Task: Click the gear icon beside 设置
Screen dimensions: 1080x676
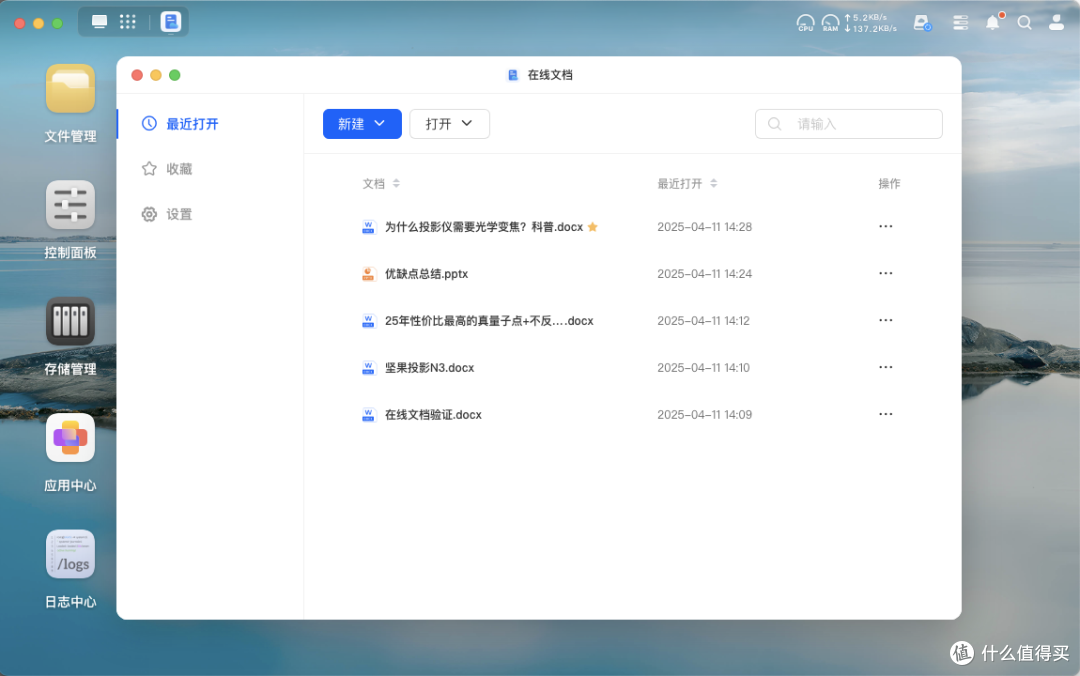Action: coord(149,214)
